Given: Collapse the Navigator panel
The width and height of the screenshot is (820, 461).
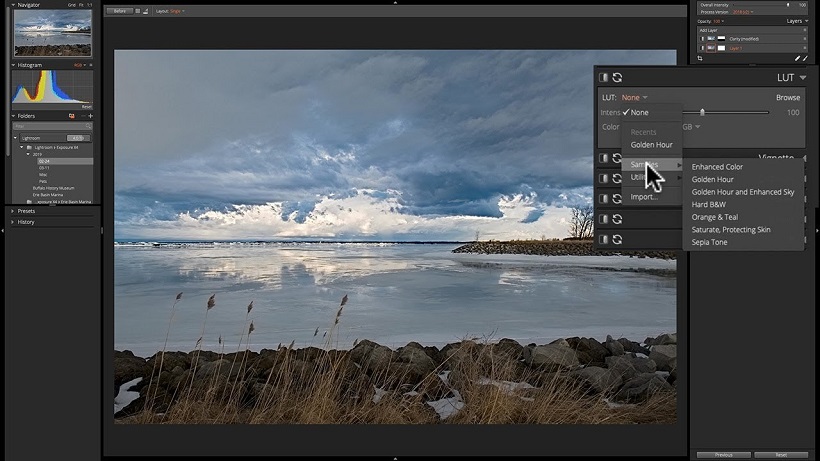Looking at the screenshot, I should click(x=13, y=5).
